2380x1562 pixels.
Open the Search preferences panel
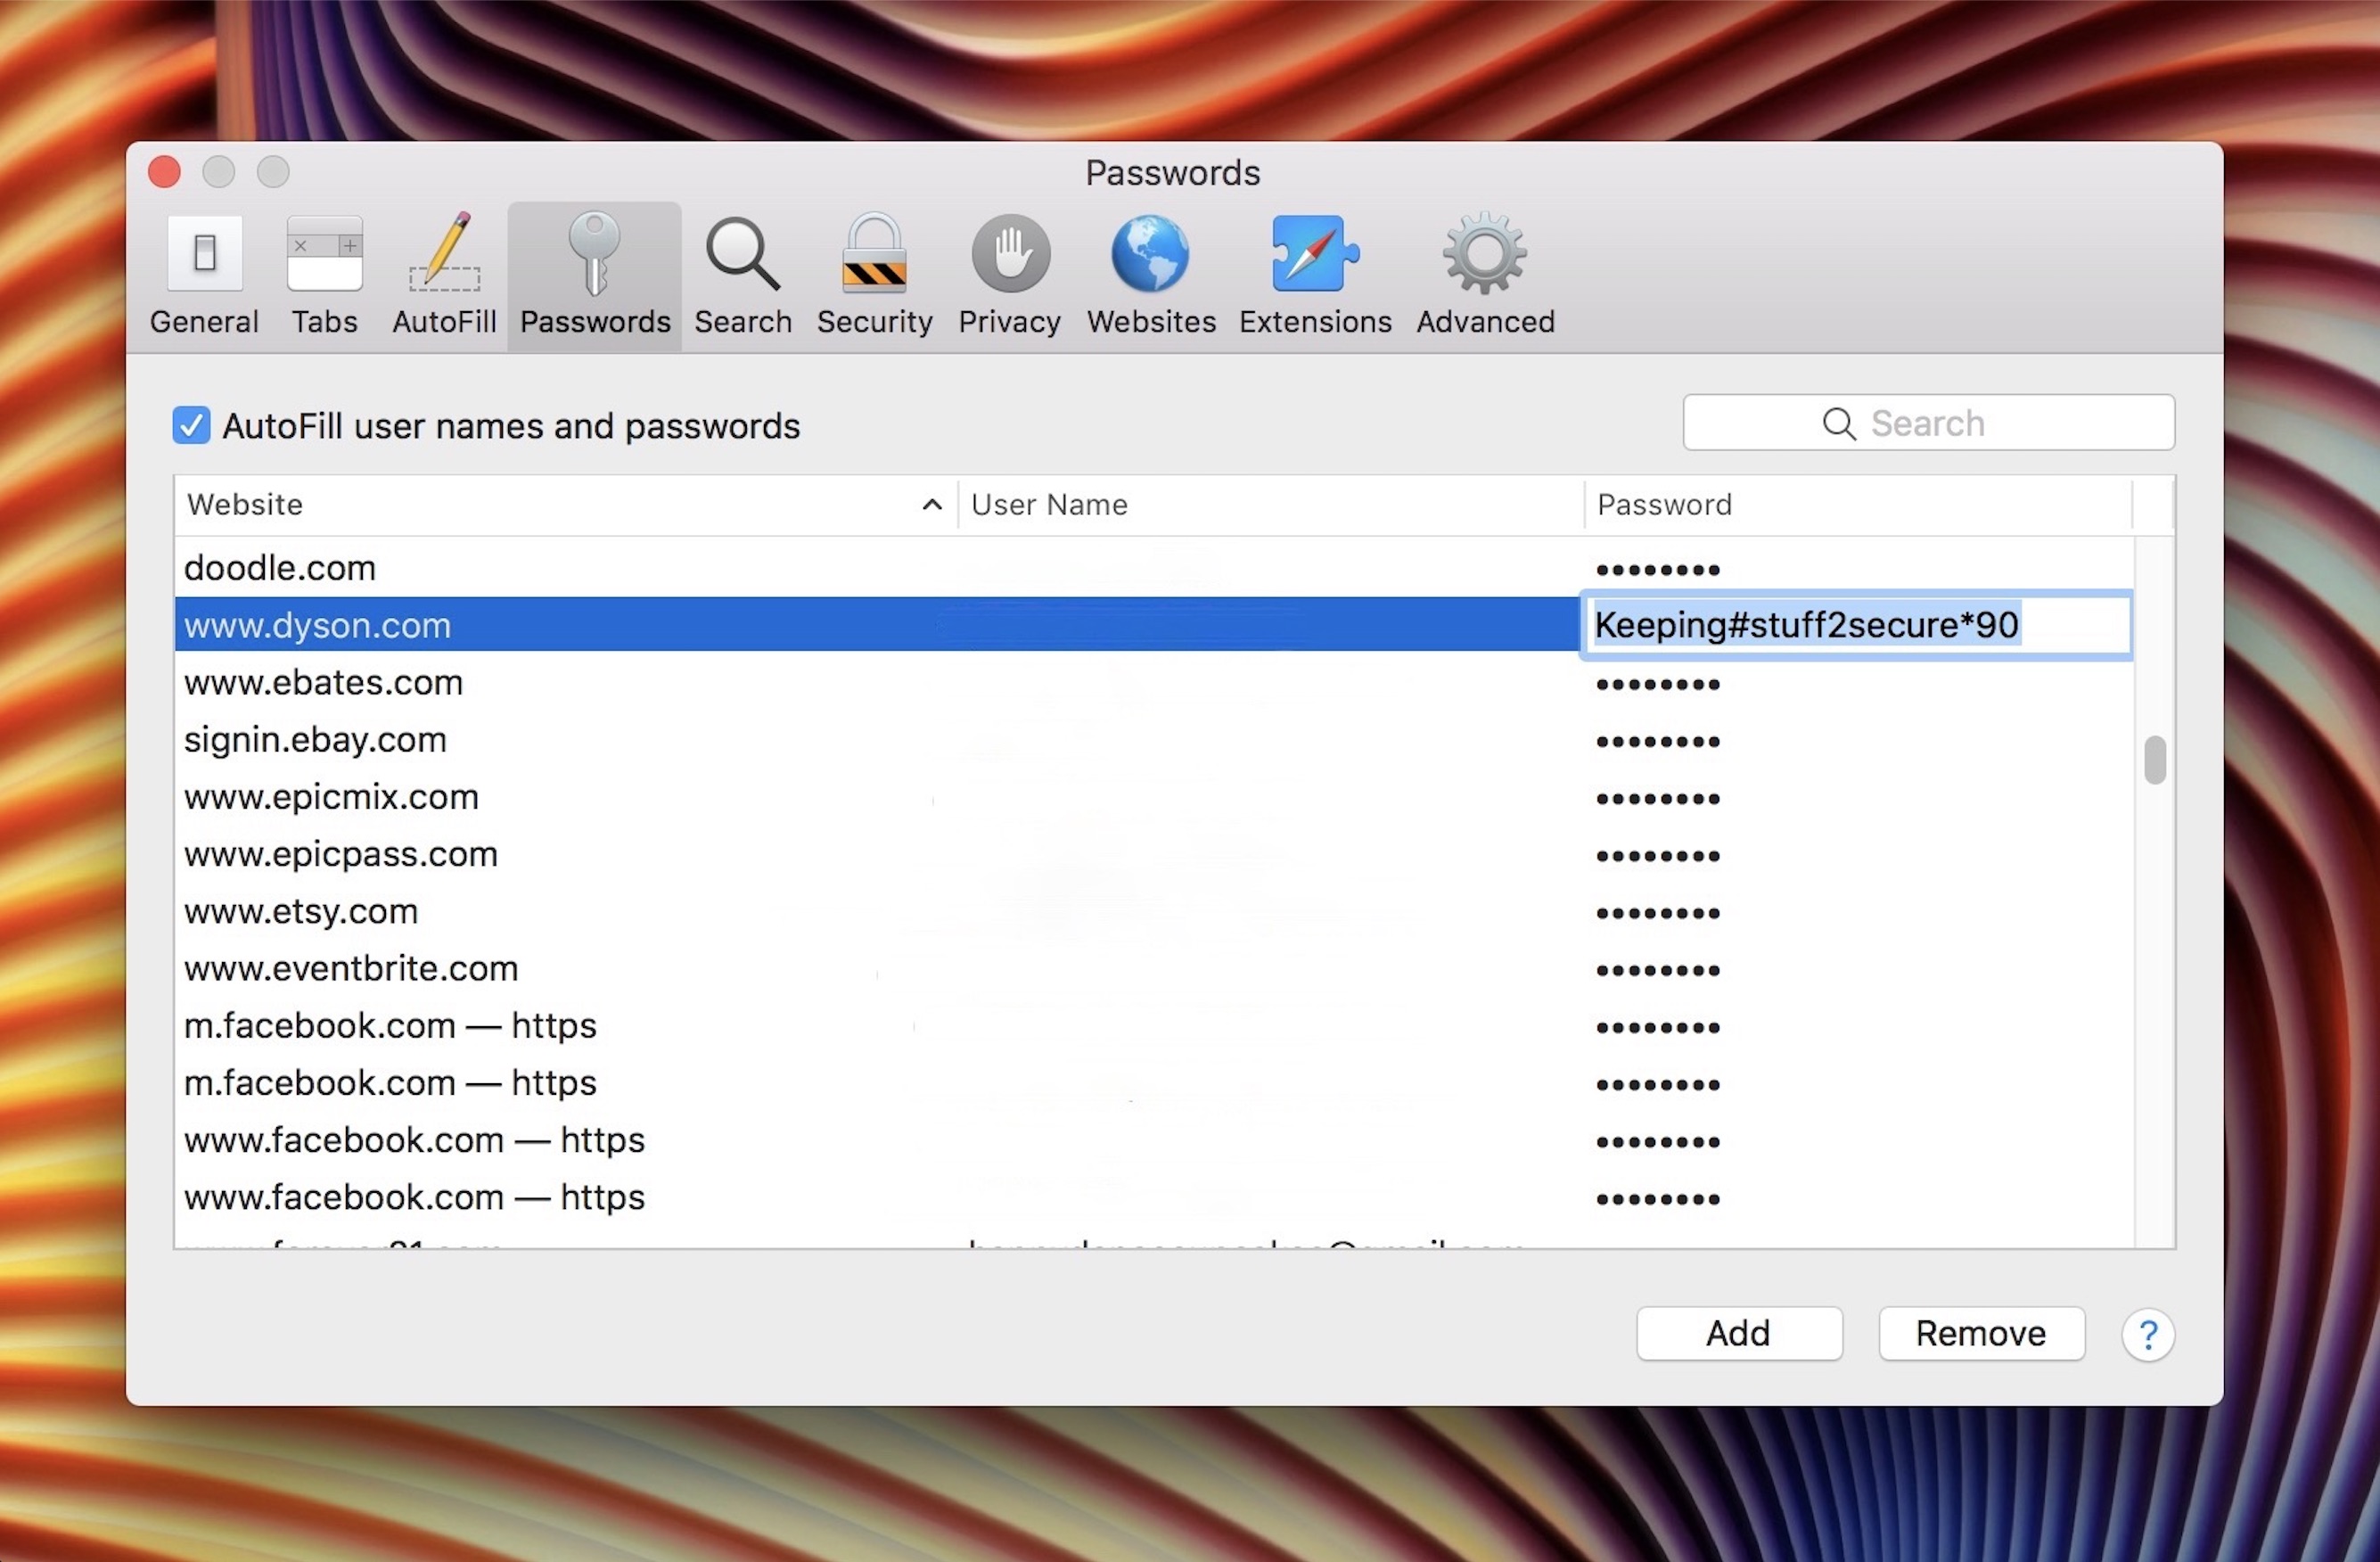tap(739, 272)
